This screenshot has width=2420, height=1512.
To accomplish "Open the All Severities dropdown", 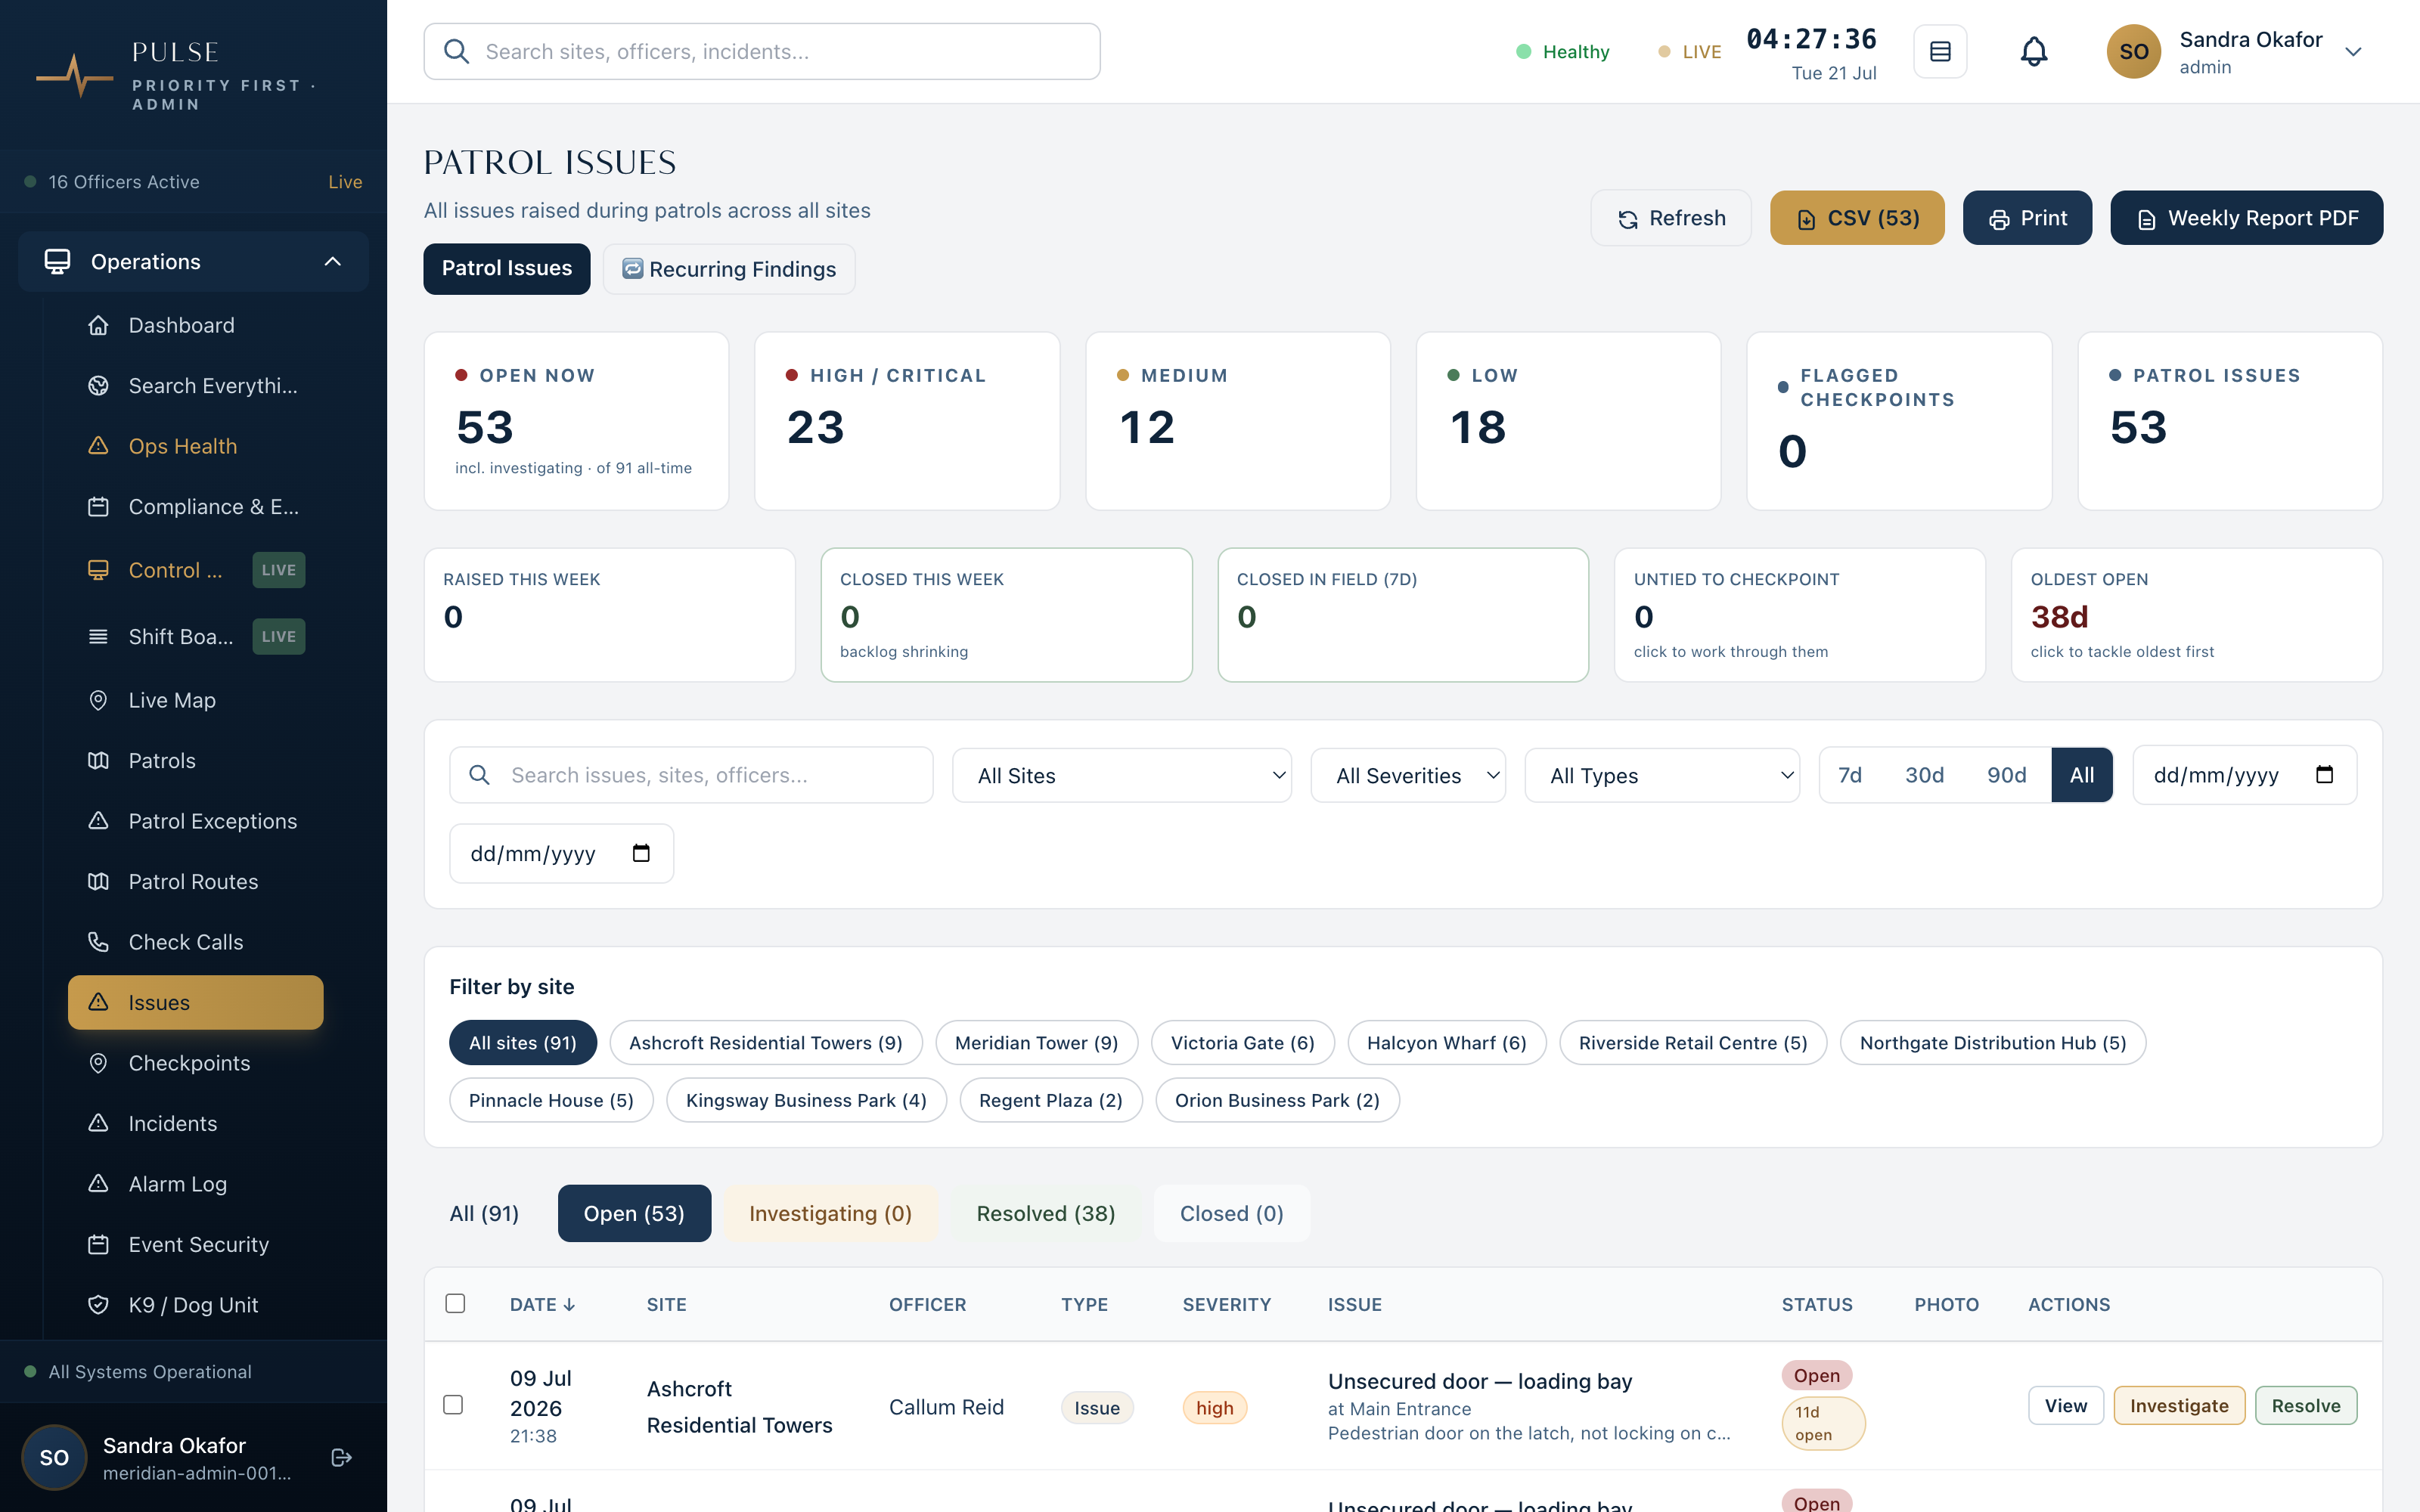I will tap(1408, 775).
